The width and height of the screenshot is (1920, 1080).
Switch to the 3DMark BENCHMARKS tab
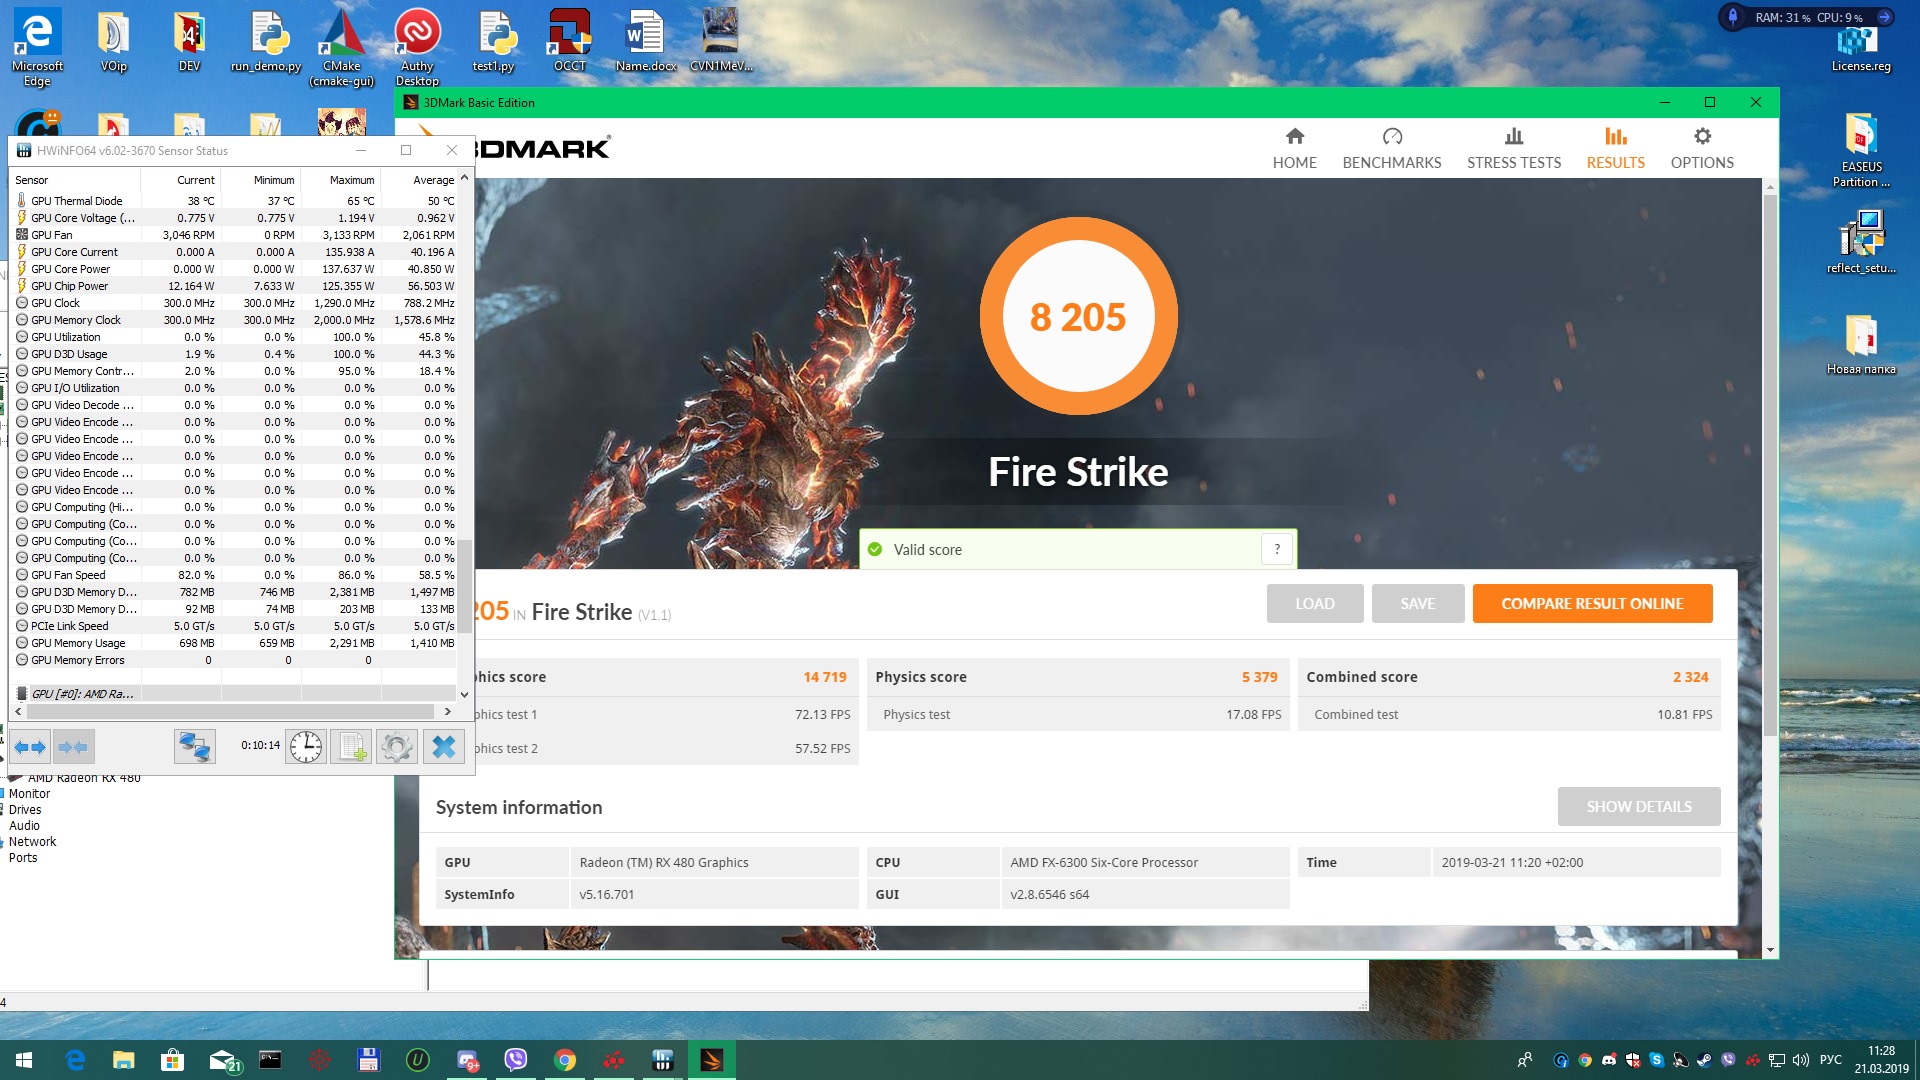[x=1391, y=148]
